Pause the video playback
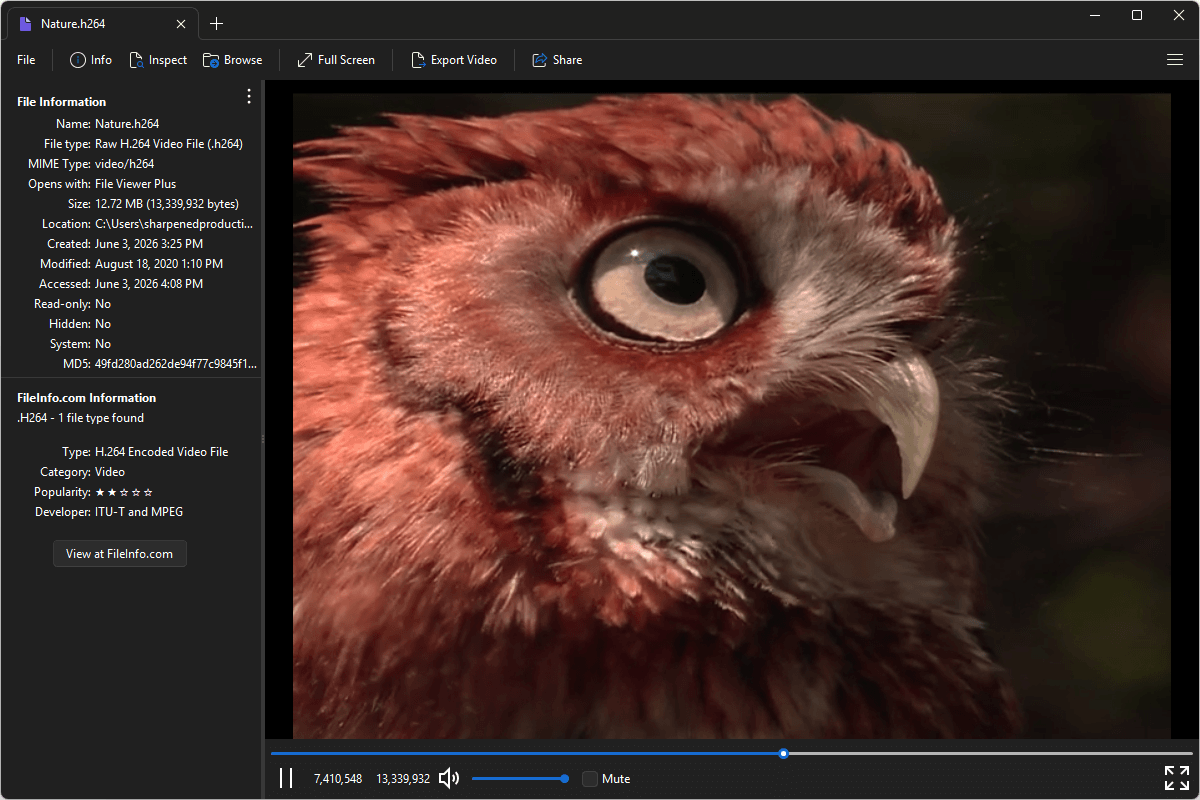 point(286,778)
